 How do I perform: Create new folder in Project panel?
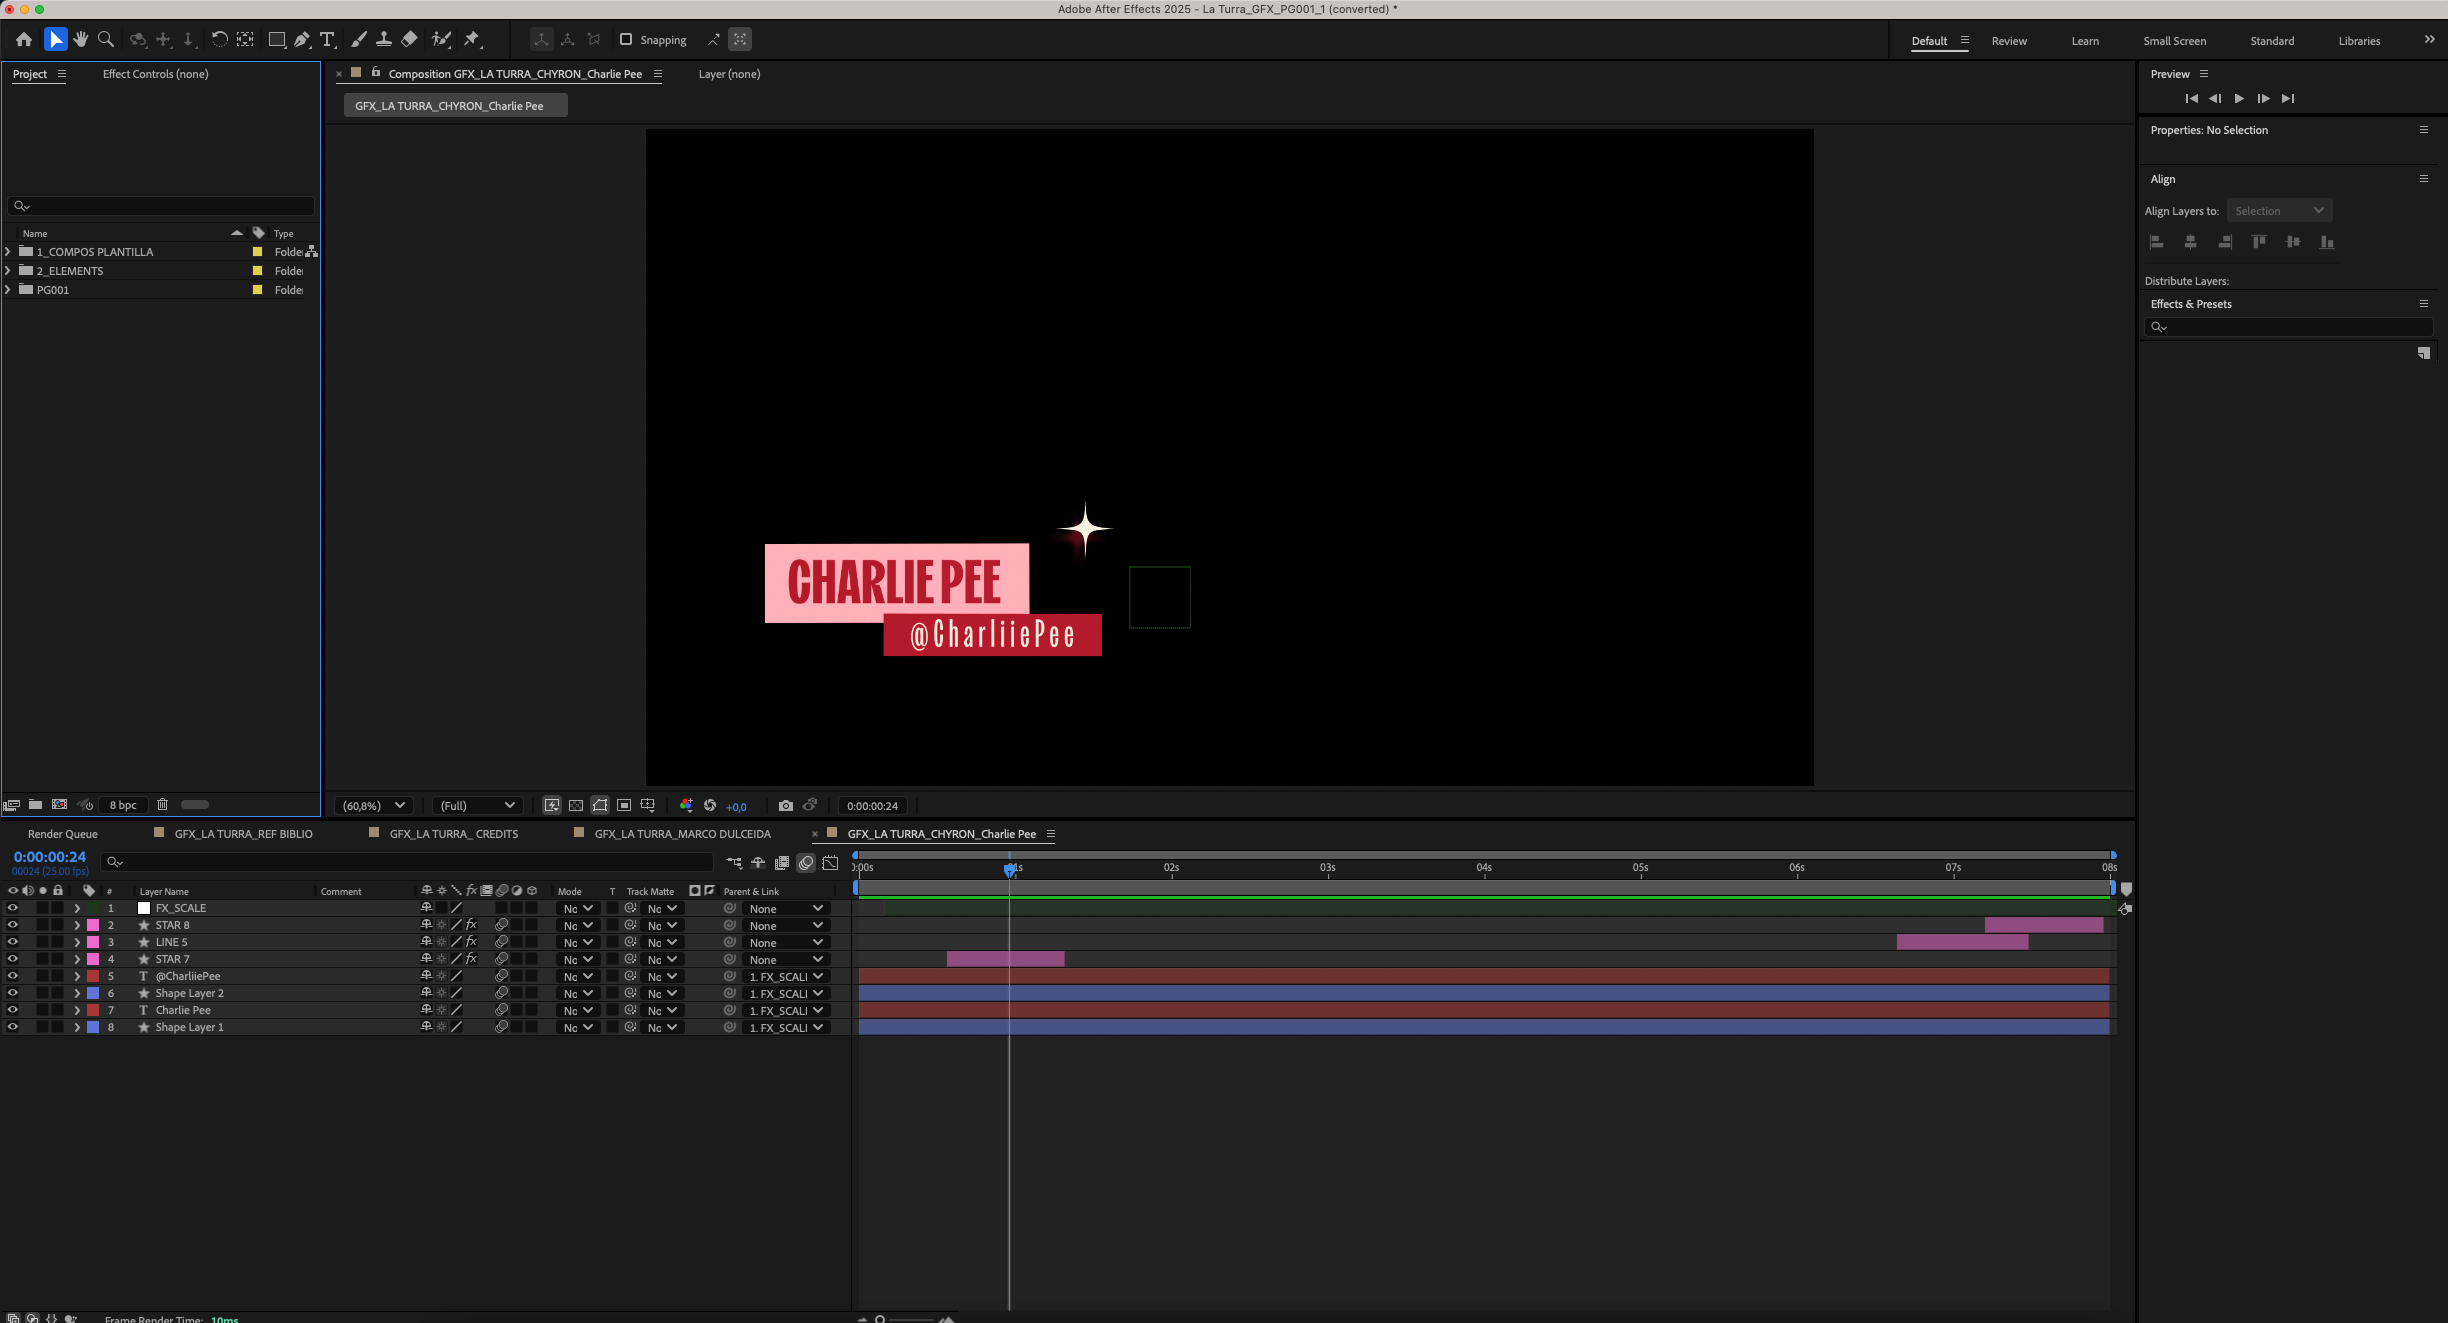click(x=35, y=805)
